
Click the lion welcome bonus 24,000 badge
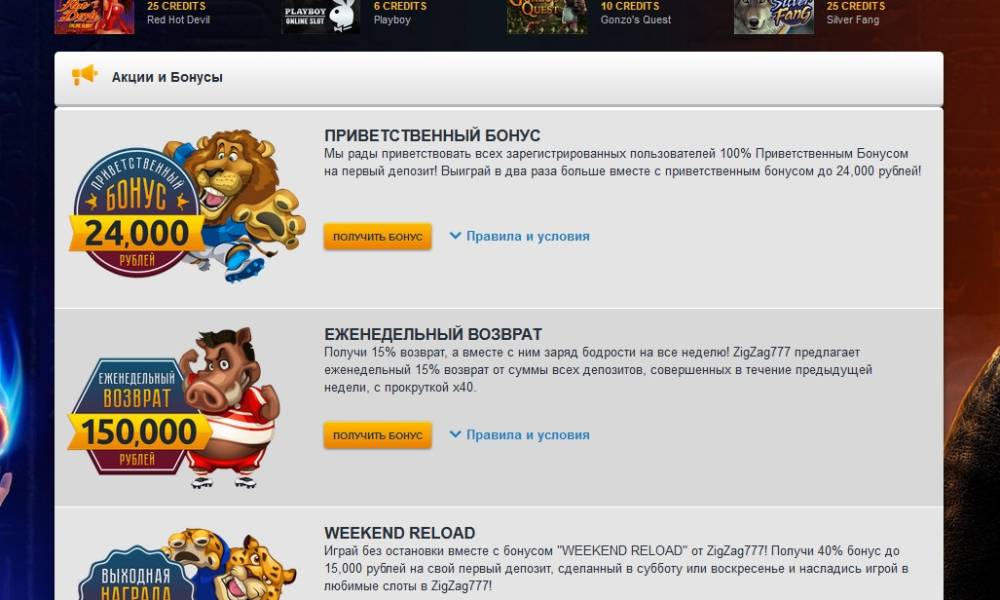click(187, 205)
